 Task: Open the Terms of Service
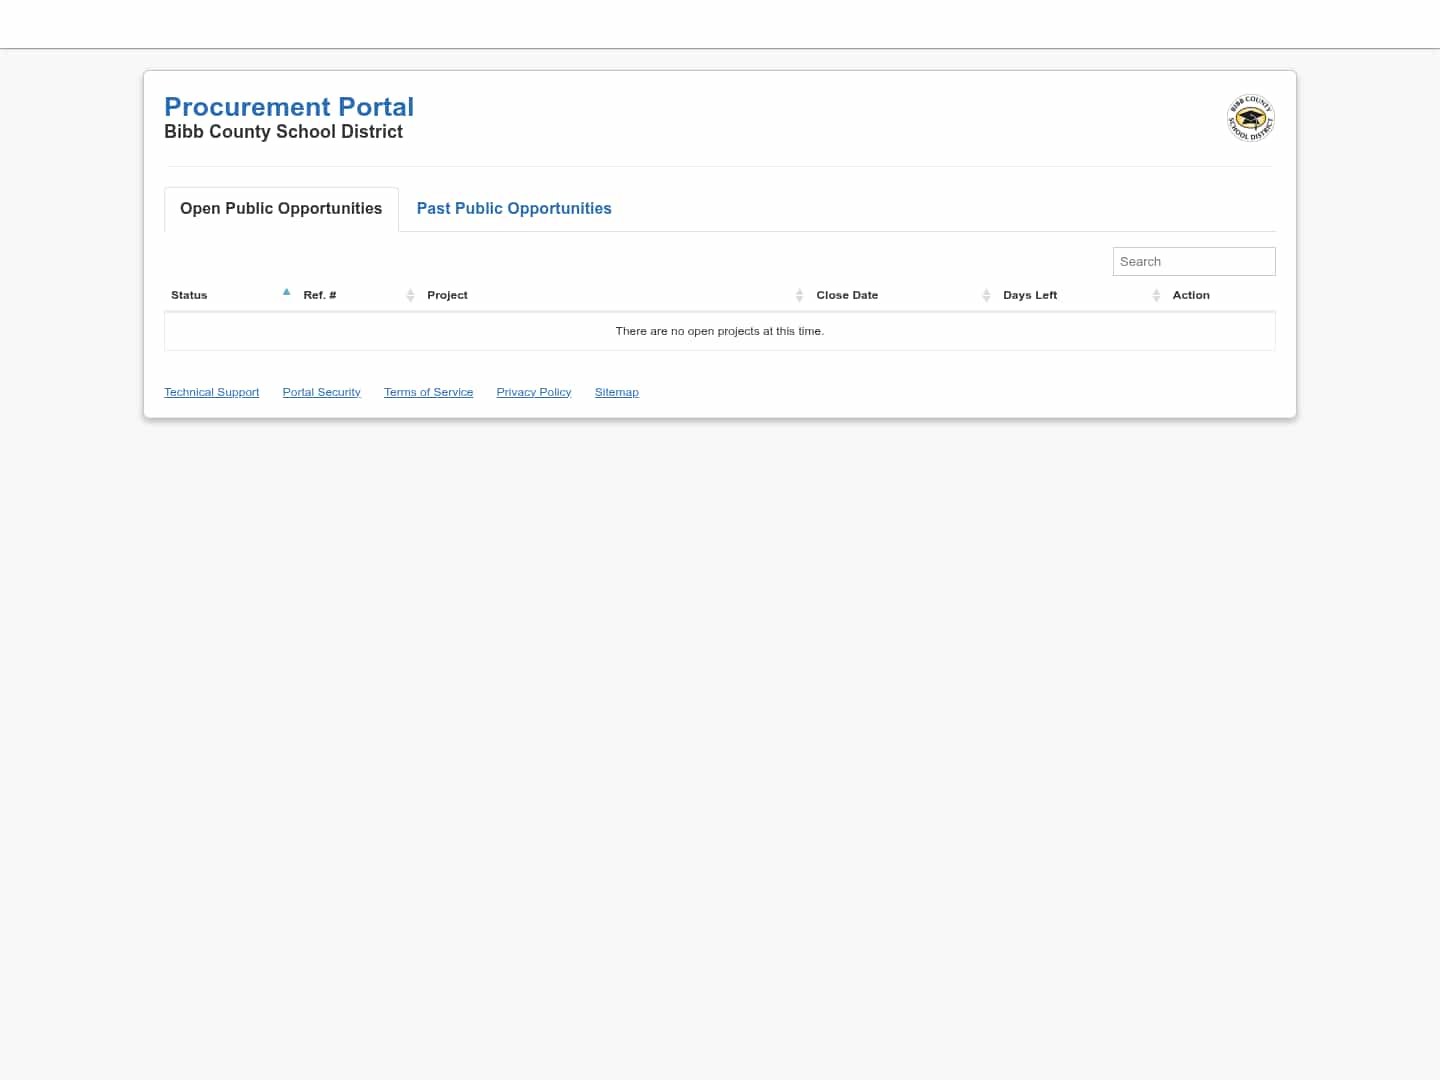[428, 392]
